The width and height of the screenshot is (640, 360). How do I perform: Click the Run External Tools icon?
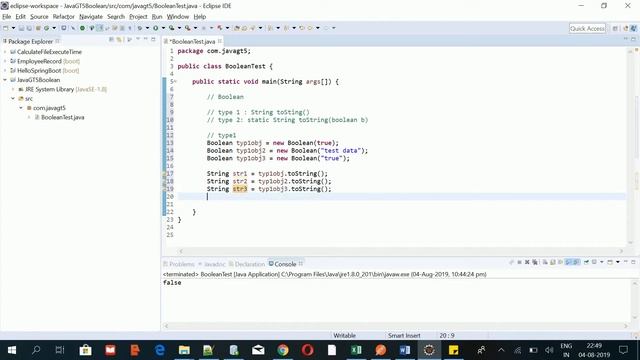(x=187, y=28)
